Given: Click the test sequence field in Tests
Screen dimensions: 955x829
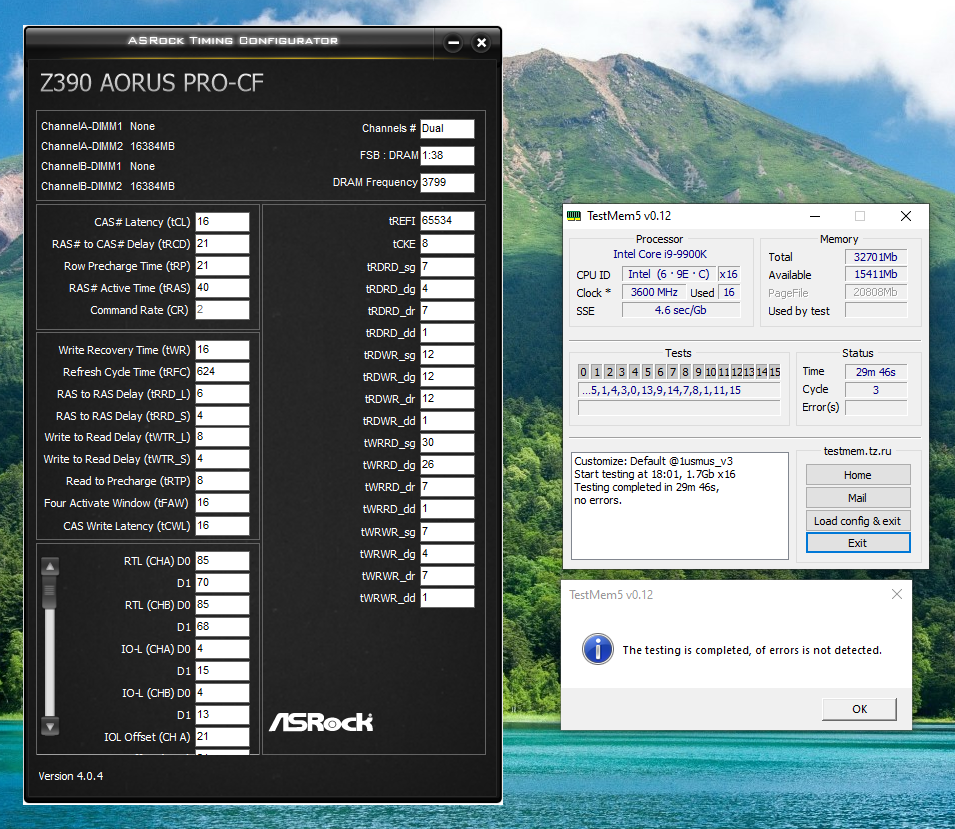Looking at the screenshot, I should pos(679,390).
